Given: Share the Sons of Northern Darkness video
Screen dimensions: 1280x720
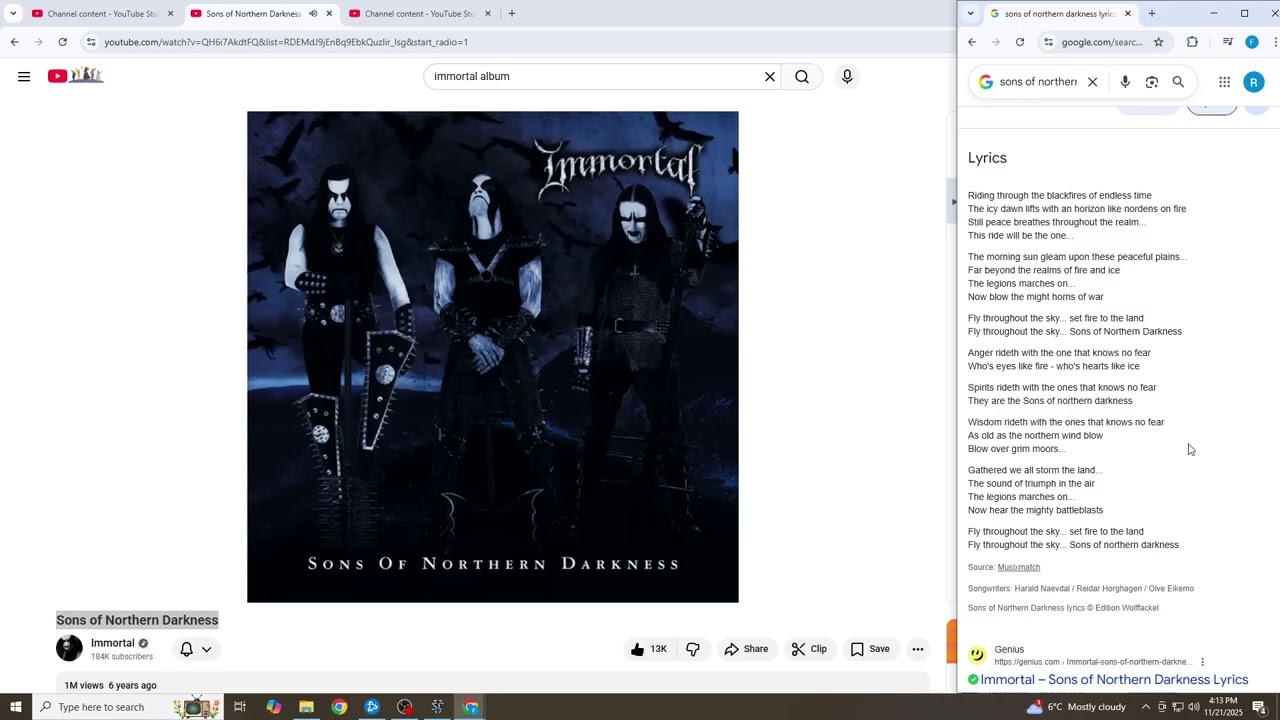Looking at the screenshot, I should [746, 649].
